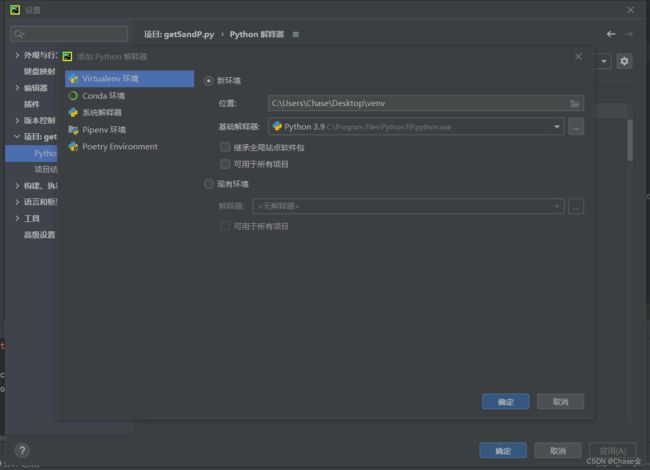
Task: Open the 高级设置 settings page
Action: 39,235
